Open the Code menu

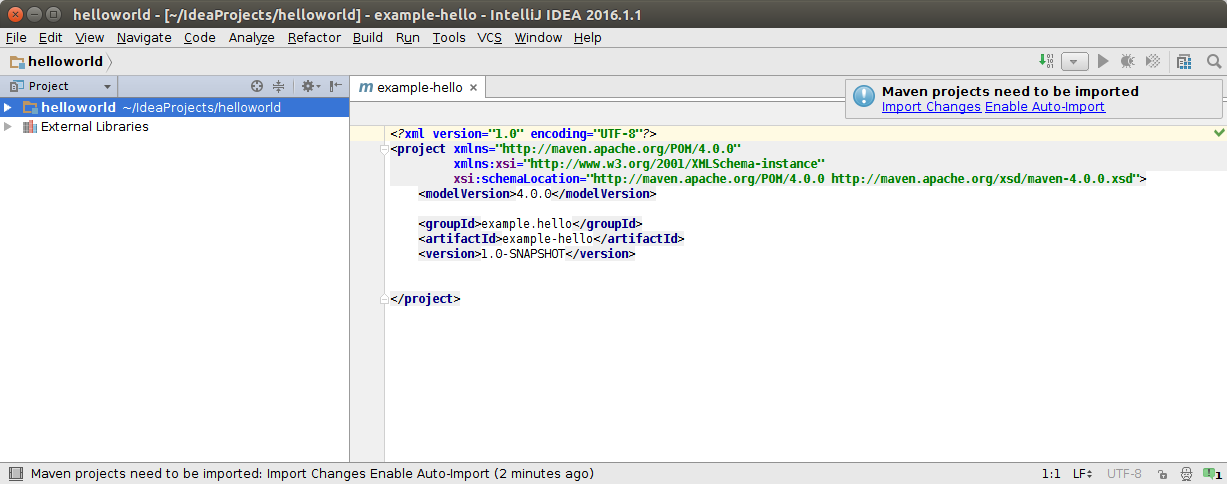click(199, 37)
